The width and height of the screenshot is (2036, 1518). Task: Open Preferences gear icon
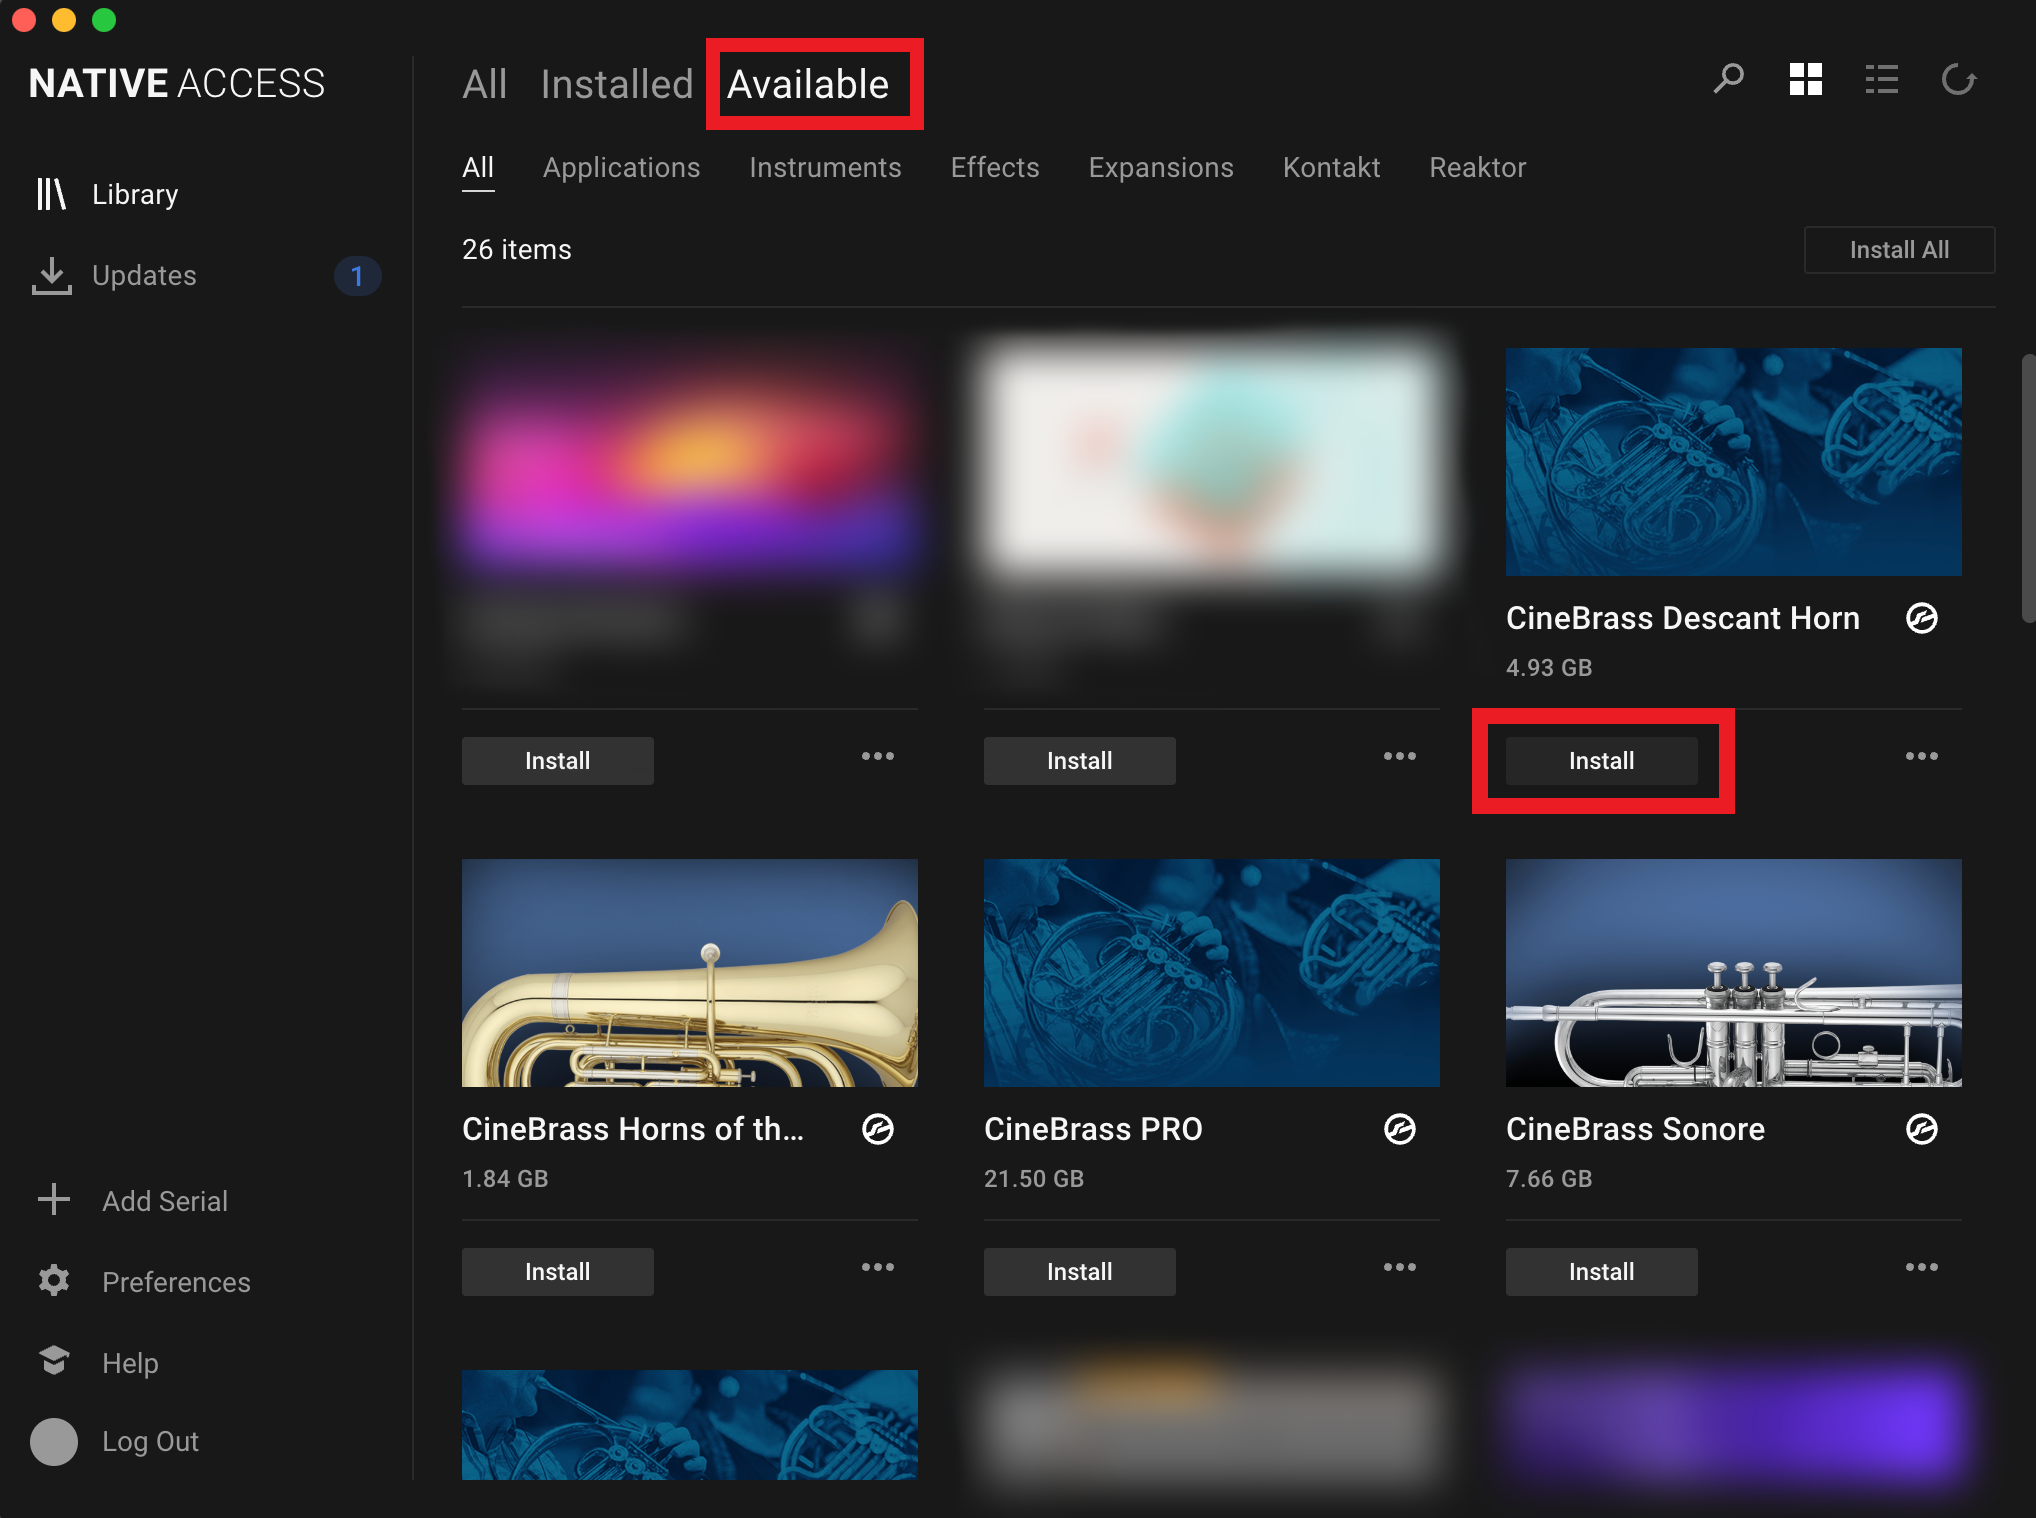(54, 1281)
